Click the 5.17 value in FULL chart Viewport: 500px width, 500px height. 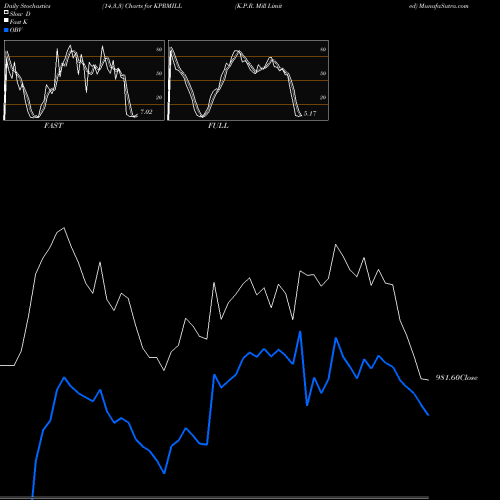(x=310, y=114)
